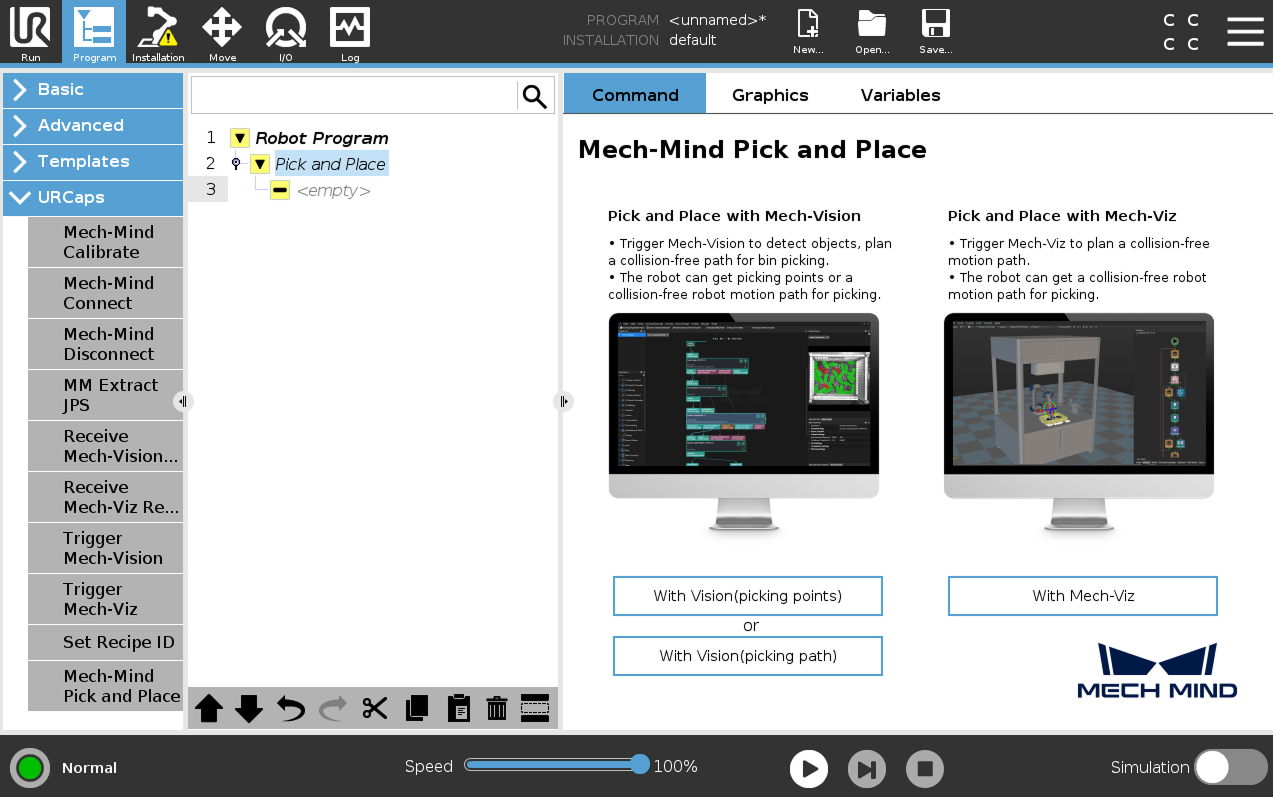
Task: Undo the last program edit
Action: coord(290,708)
